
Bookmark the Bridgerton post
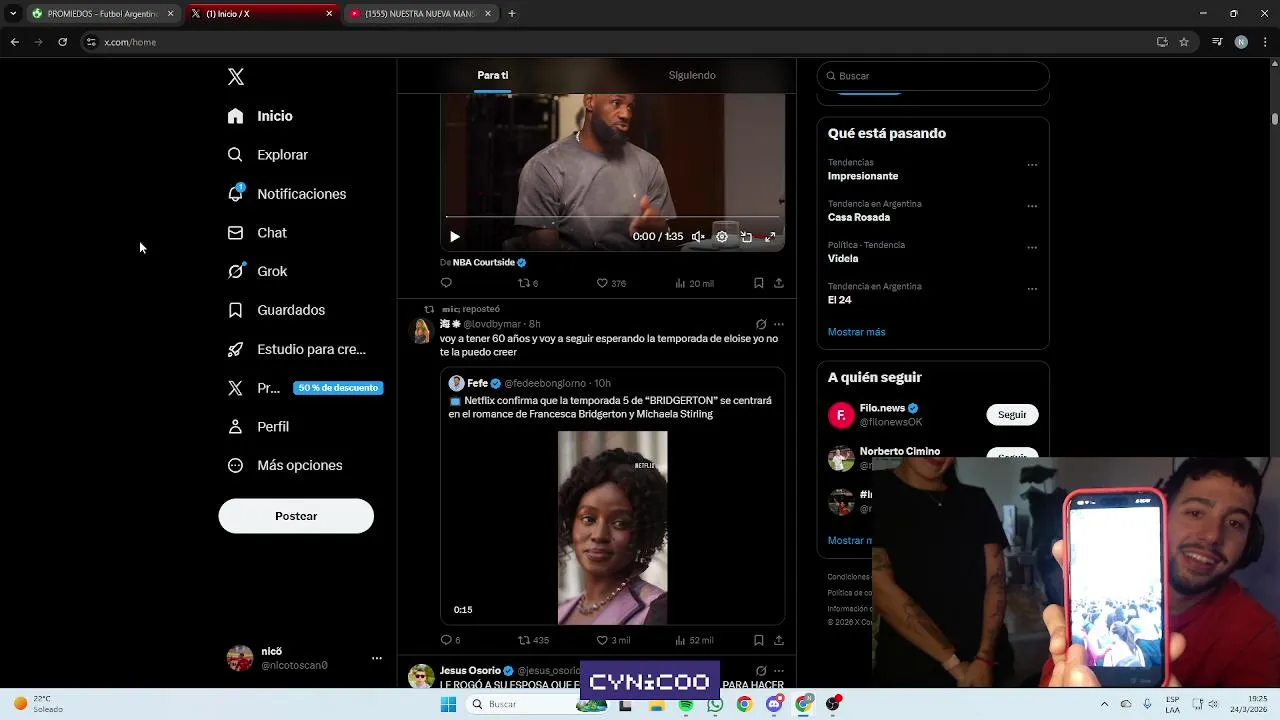point(758,640)
